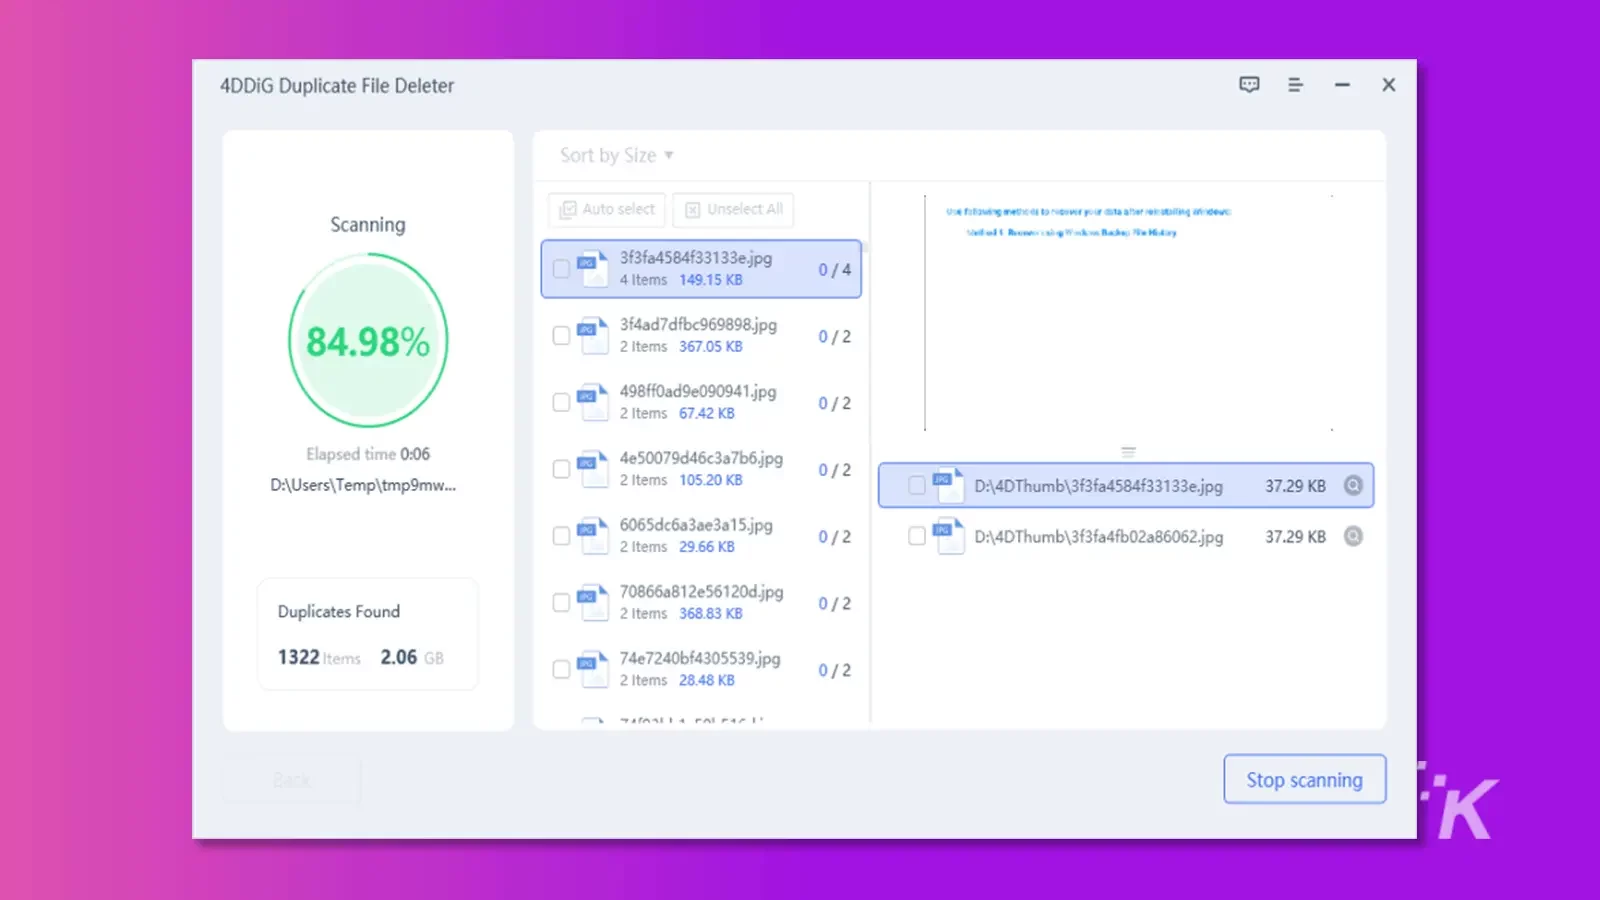Select the 3f4ad7dfbc969898.jpg file name
This screenshot has width=1600, height=900.
[x=698, y=324]
